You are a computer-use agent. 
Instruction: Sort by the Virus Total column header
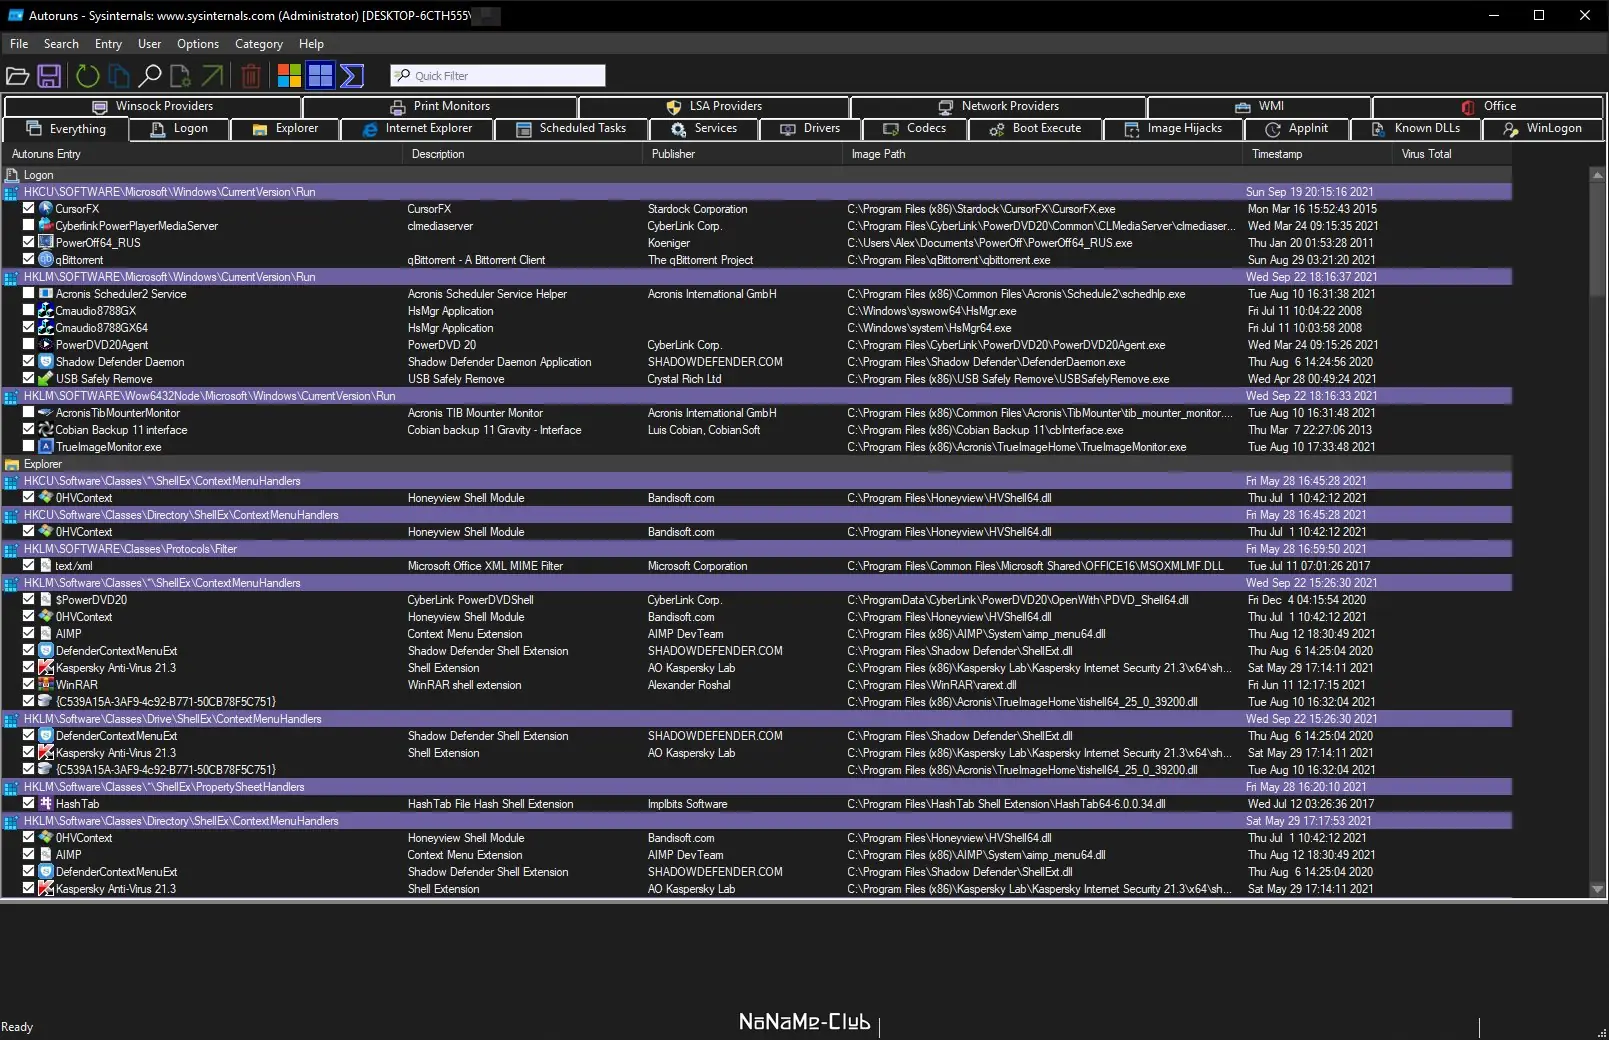tap(1452, 154)
